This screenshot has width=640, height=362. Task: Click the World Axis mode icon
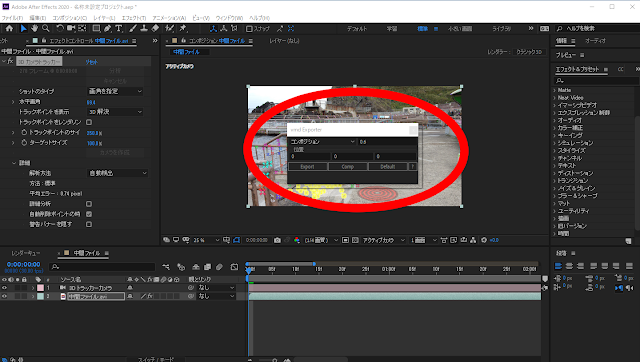point(224,29)
